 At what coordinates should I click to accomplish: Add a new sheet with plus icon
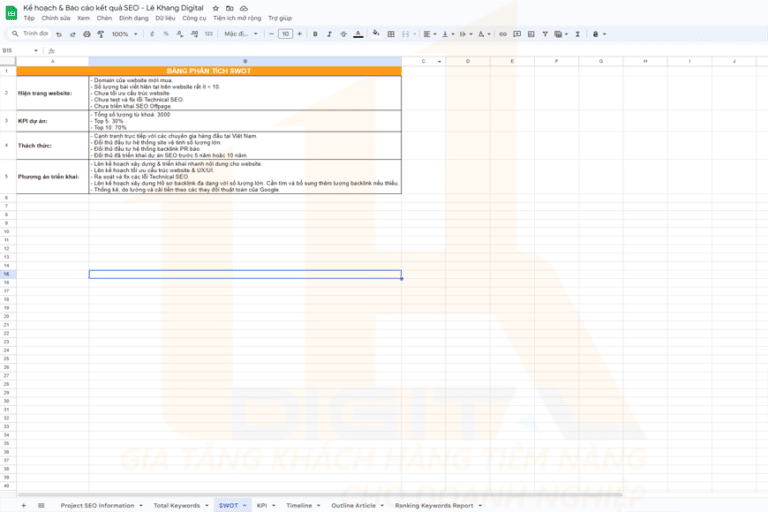coord(24,505)
